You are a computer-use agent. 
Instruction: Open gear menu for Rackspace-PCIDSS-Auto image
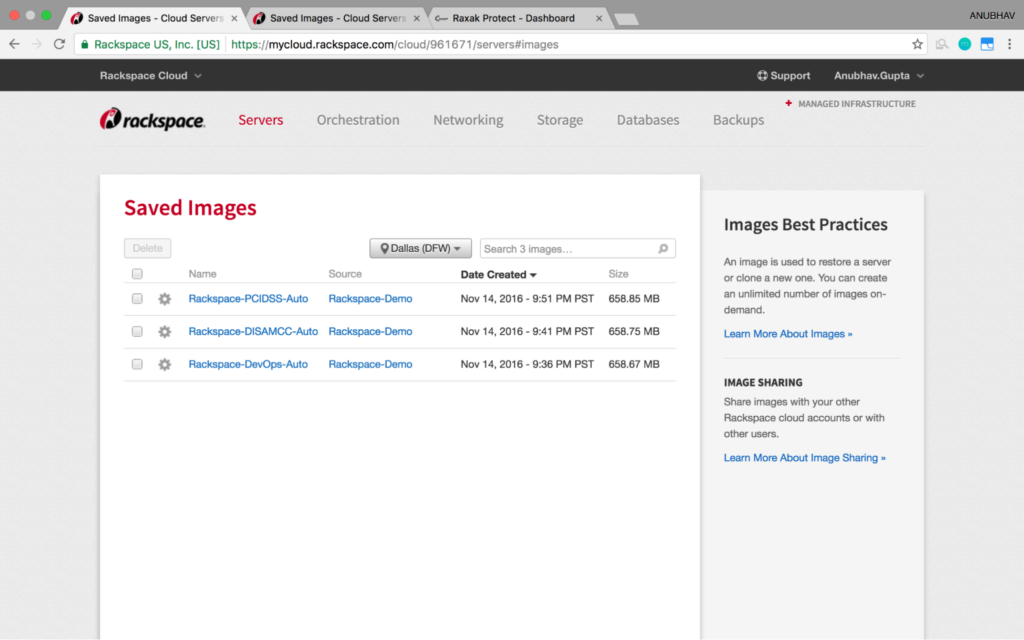point(165,299)
